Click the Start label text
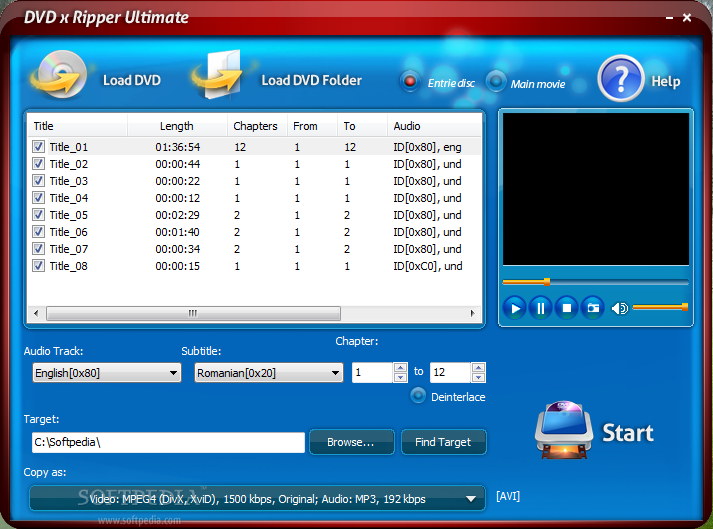This screenshot has width=713, height=529. pos(628,433)
